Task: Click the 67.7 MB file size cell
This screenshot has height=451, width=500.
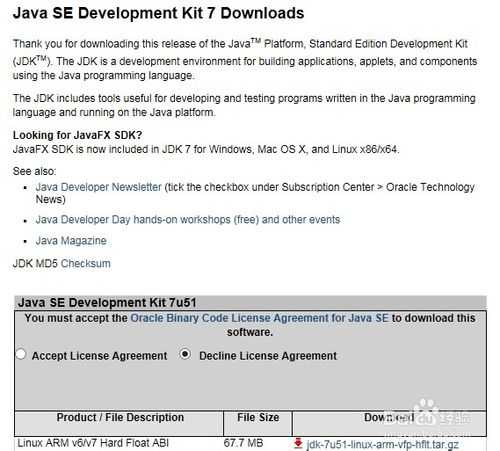Action: pos(243,443)
